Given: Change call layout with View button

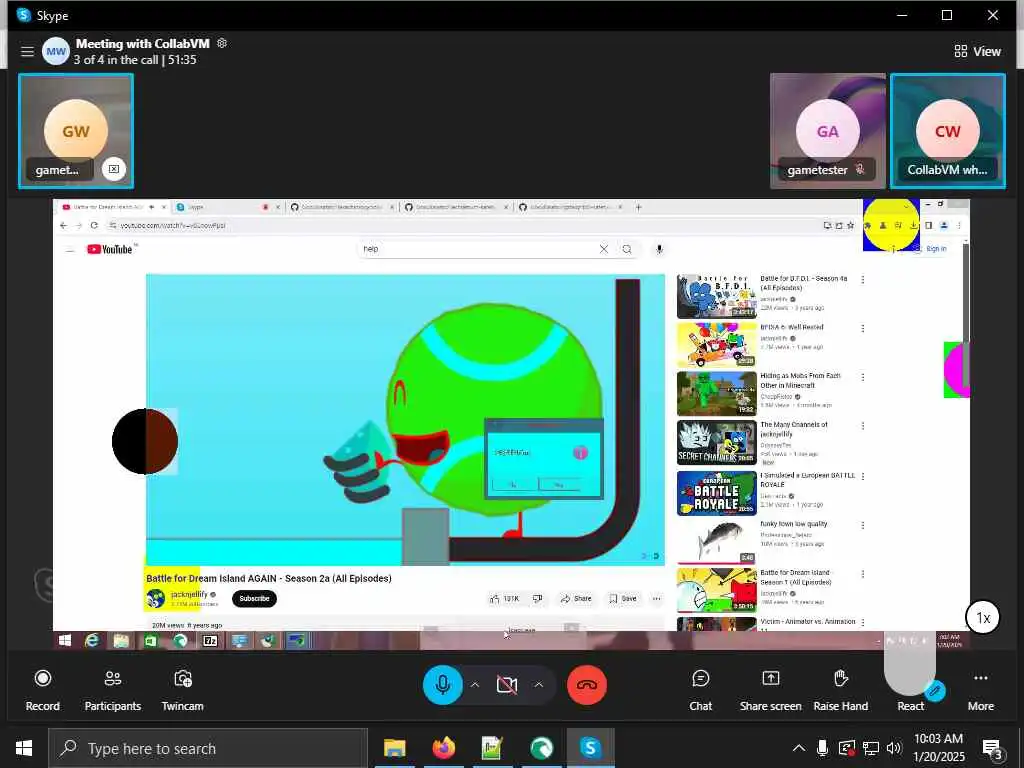Looking at the screenshot, I should [x=977, y=51].
